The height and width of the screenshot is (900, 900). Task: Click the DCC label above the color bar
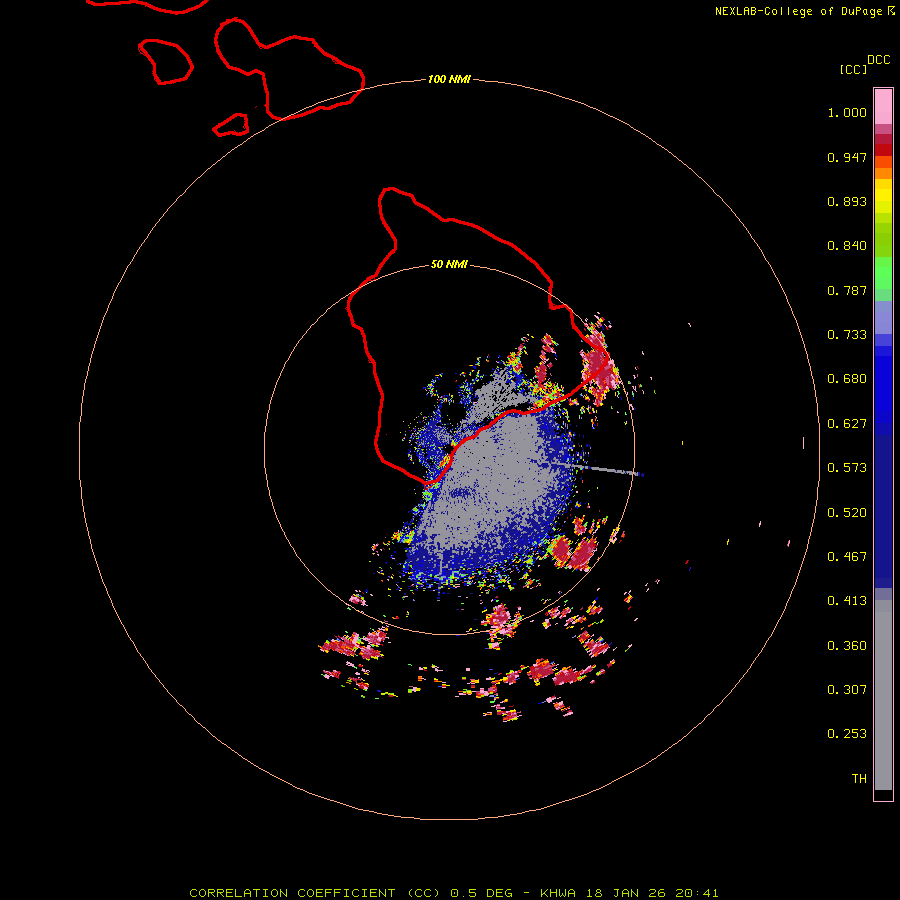879,60
